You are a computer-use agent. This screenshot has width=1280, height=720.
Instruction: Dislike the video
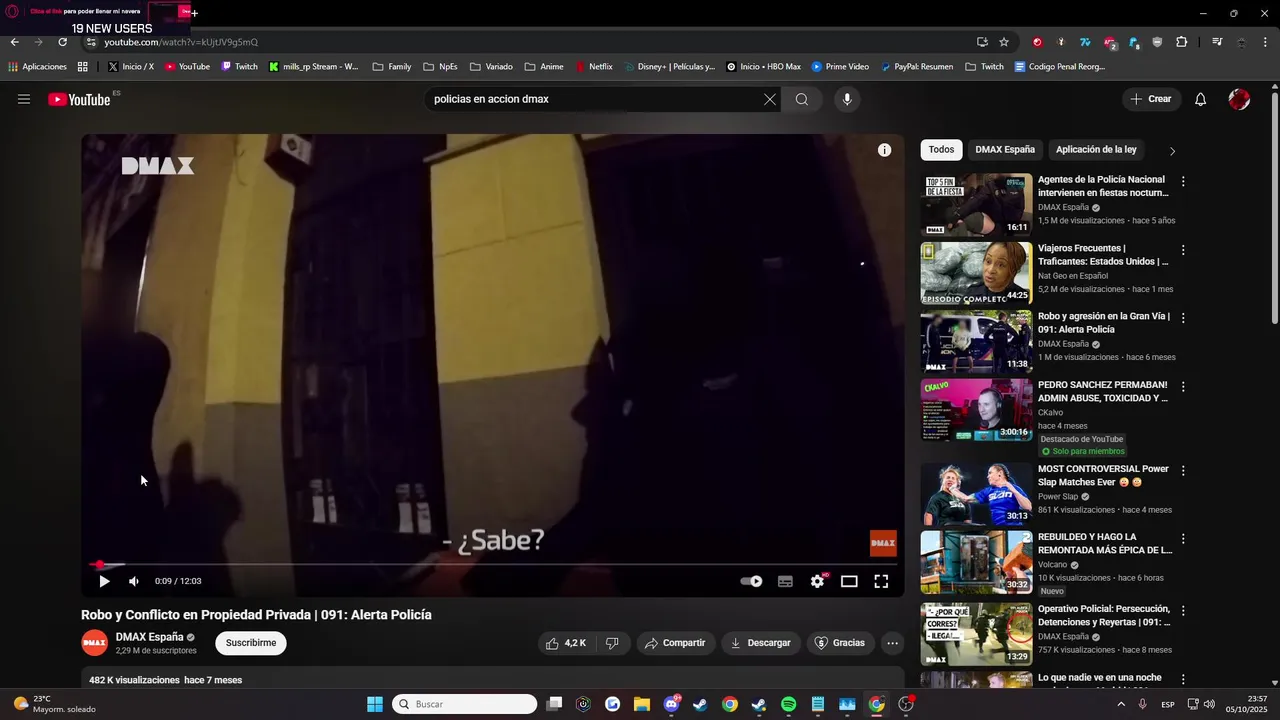tap(612, 643)
